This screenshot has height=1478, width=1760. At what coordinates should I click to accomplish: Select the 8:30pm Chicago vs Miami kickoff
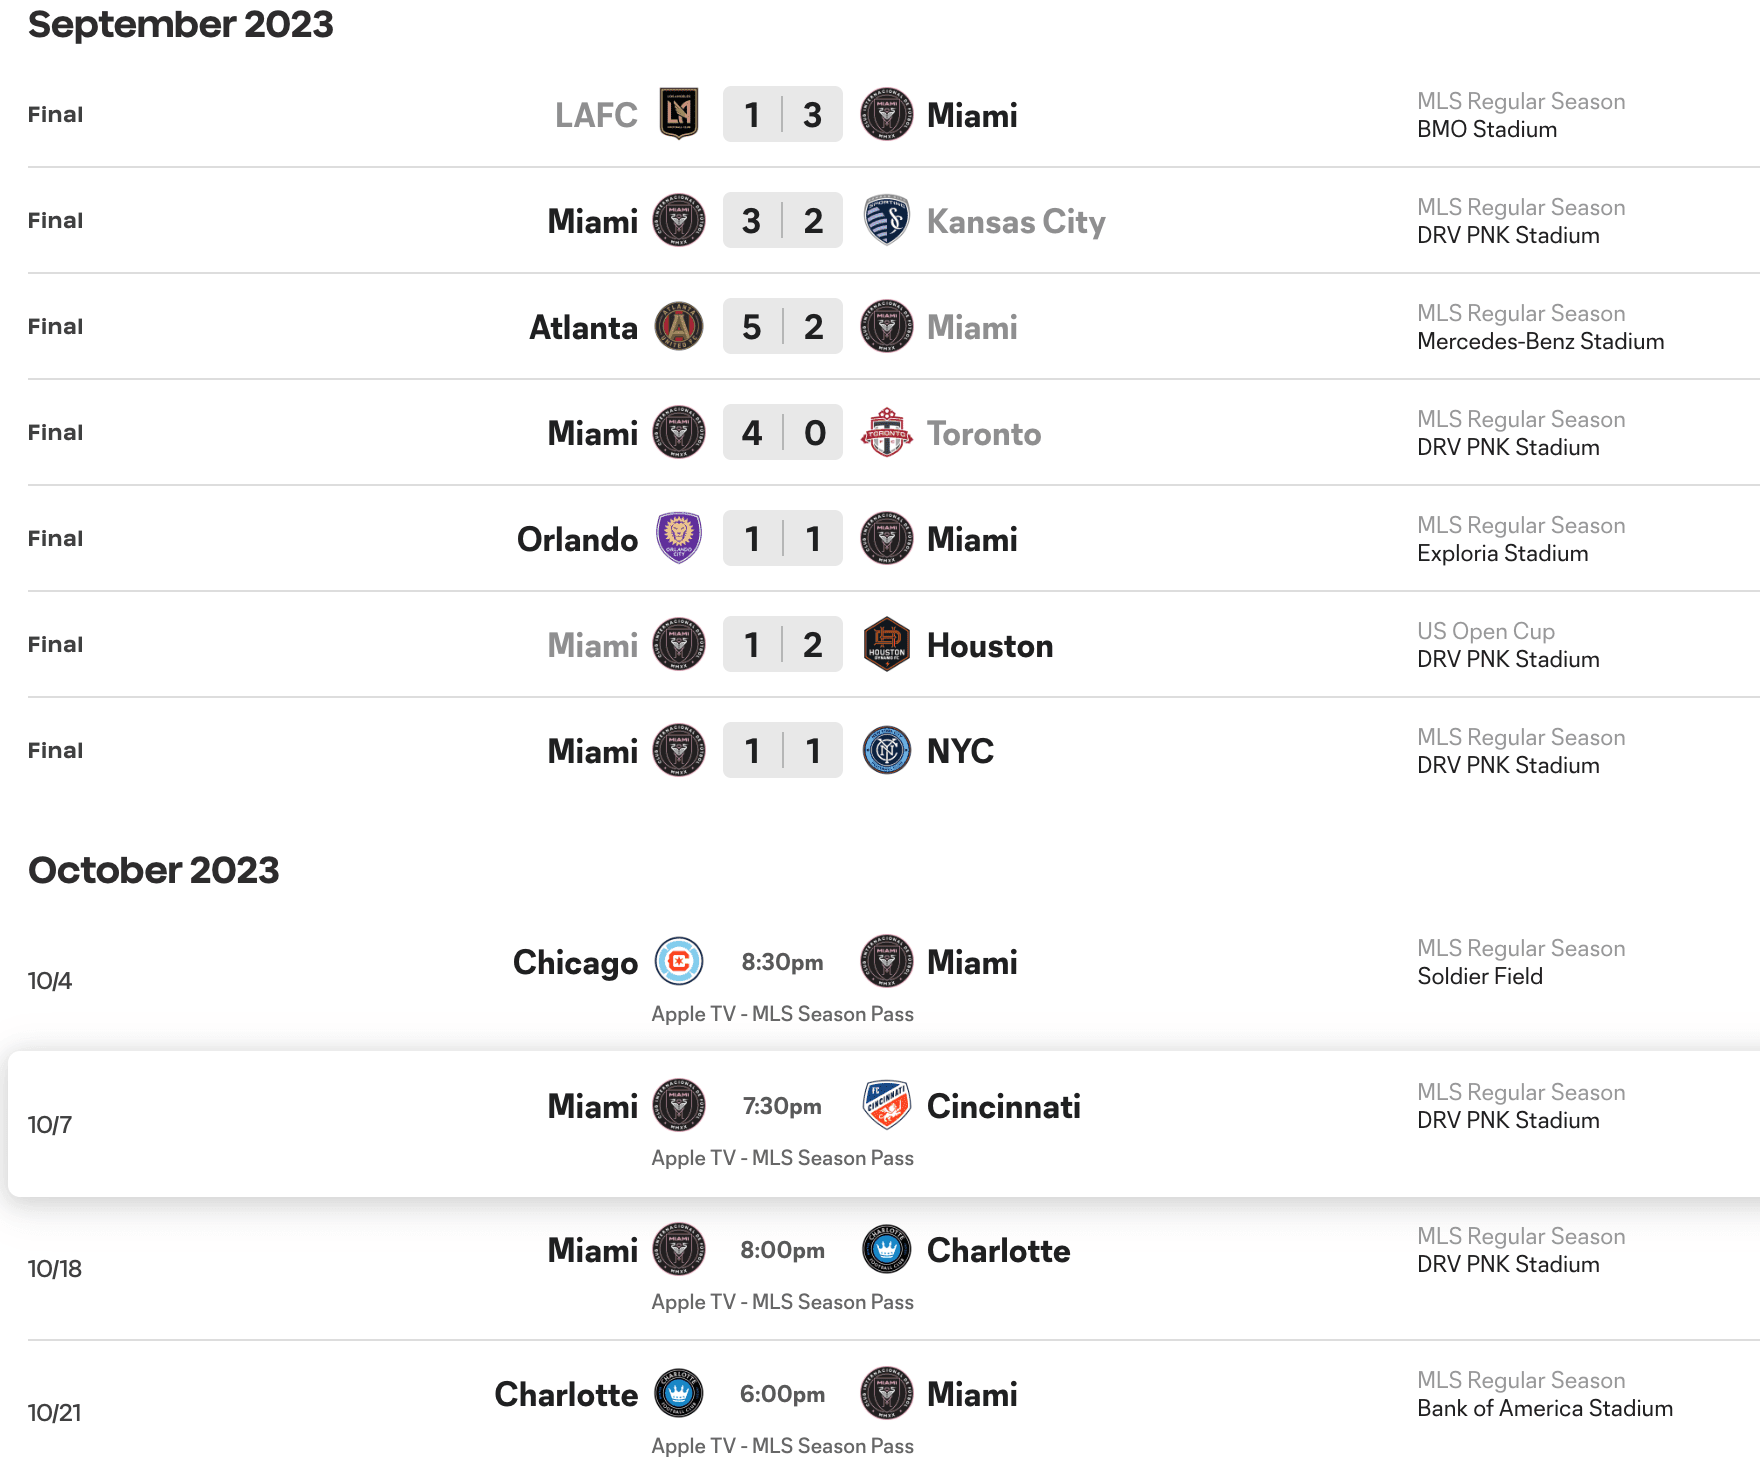point(782,962)
